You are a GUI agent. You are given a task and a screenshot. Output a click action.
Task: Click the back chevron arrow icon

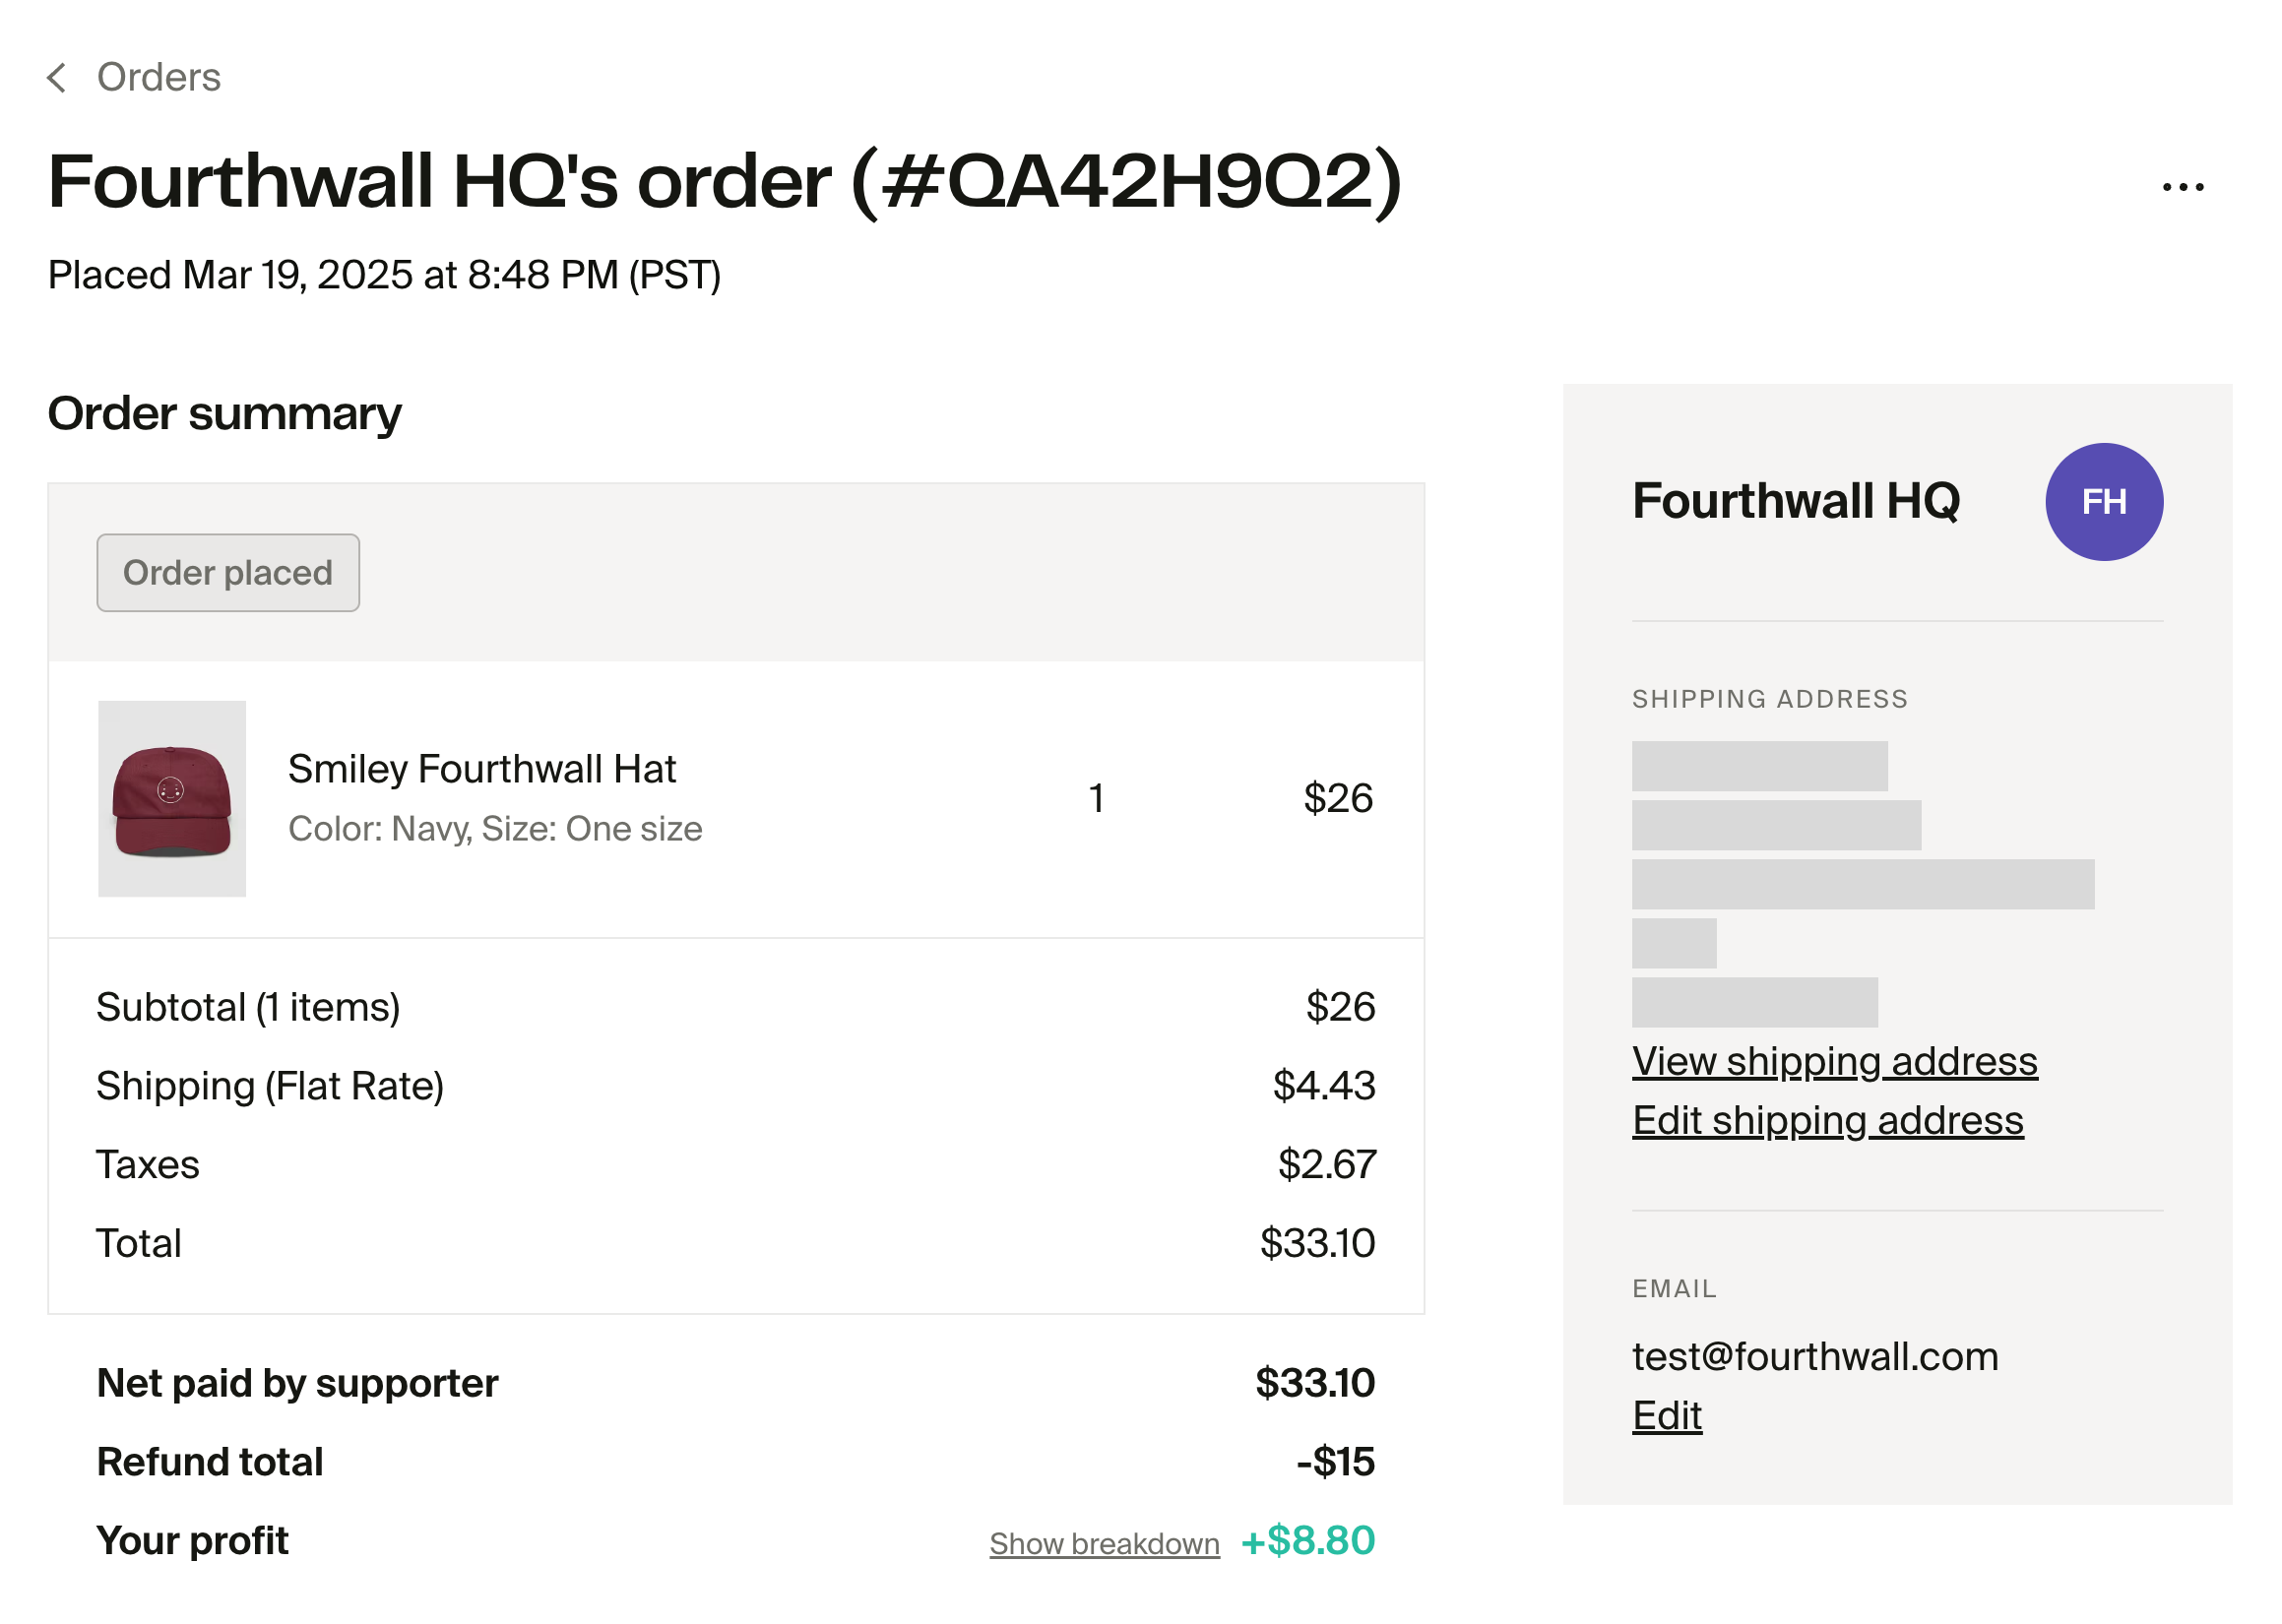pyautogui.click(x=57, y=78)
